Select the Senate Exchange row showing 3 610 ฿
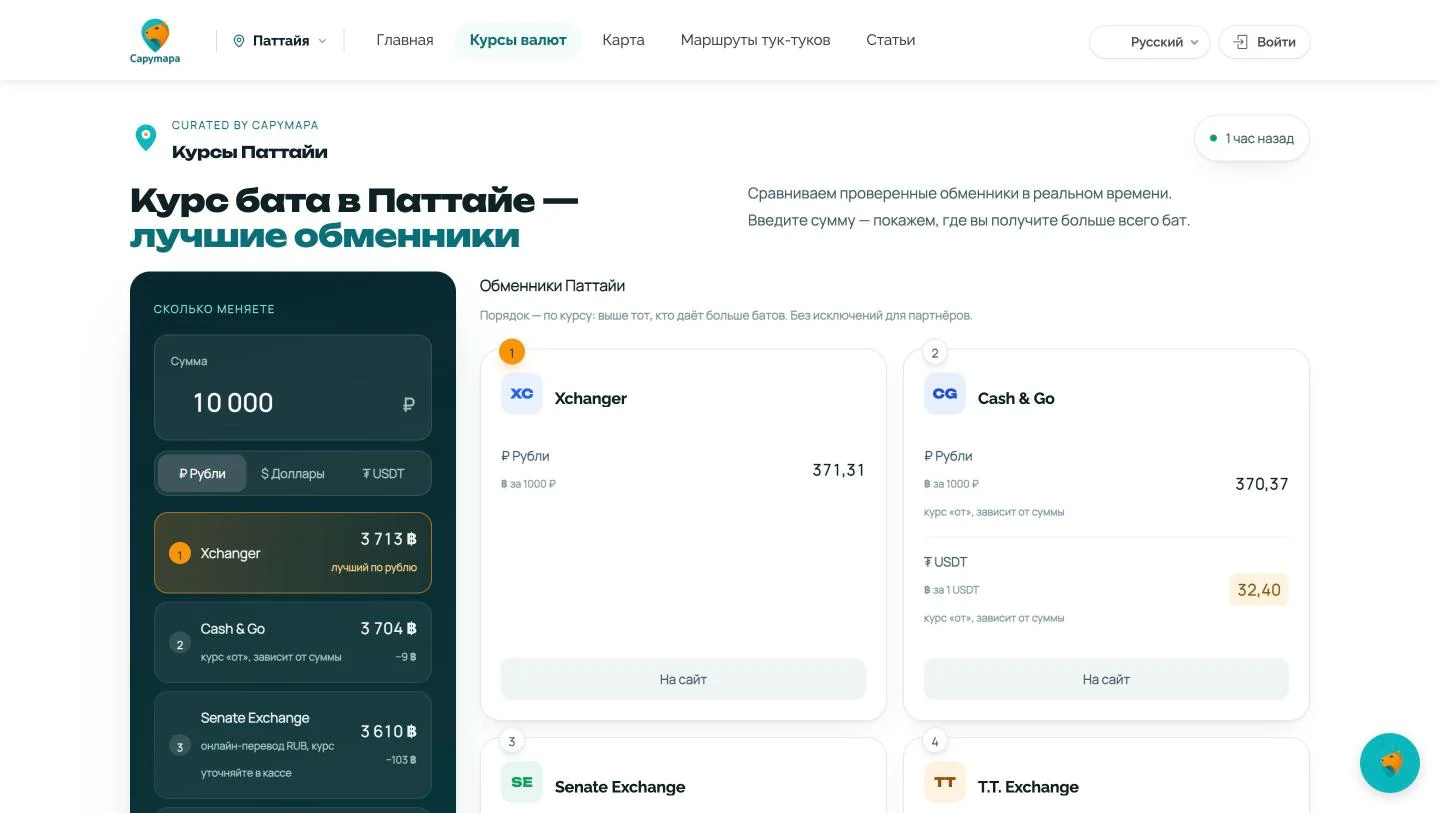1440x813 pixels. [293, 745]
